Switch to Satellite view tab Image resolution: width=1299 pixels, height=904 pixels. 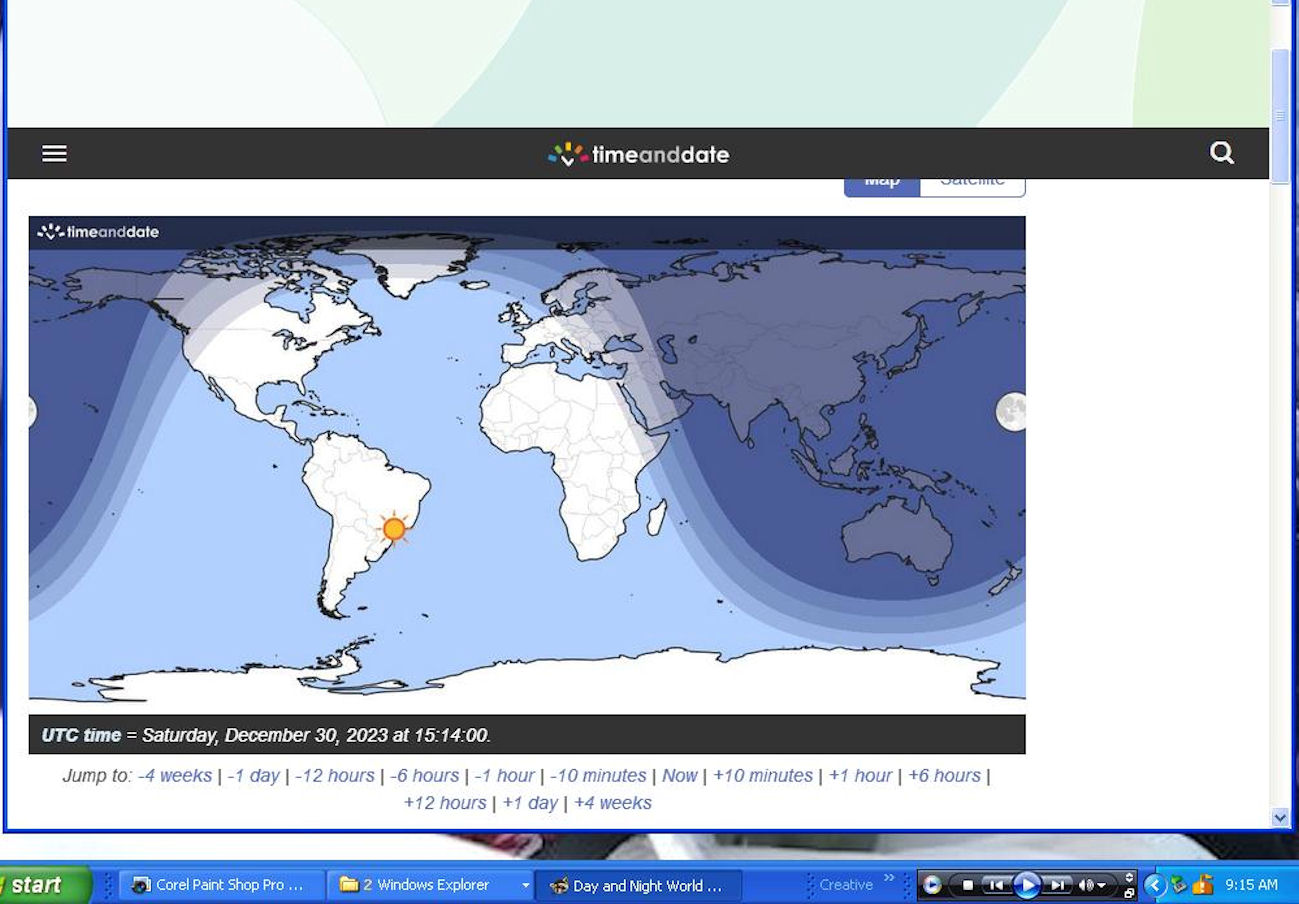[972, 185]
